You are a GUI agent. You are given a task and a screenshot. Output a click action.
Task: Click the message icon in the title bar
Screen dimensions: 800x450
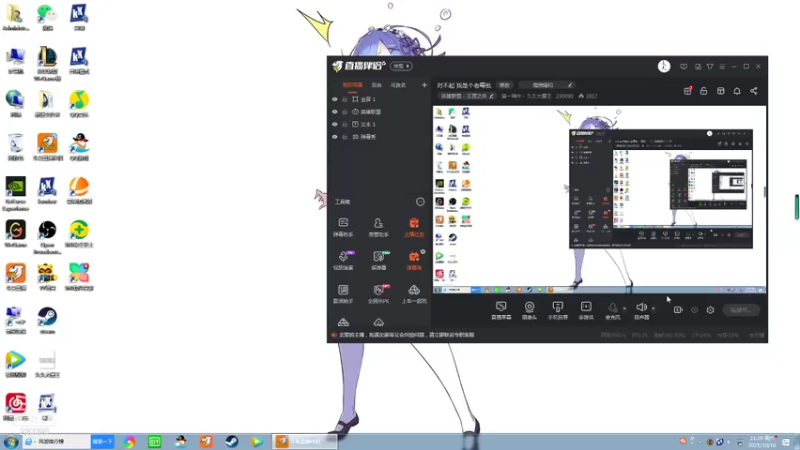click(684, 66)
